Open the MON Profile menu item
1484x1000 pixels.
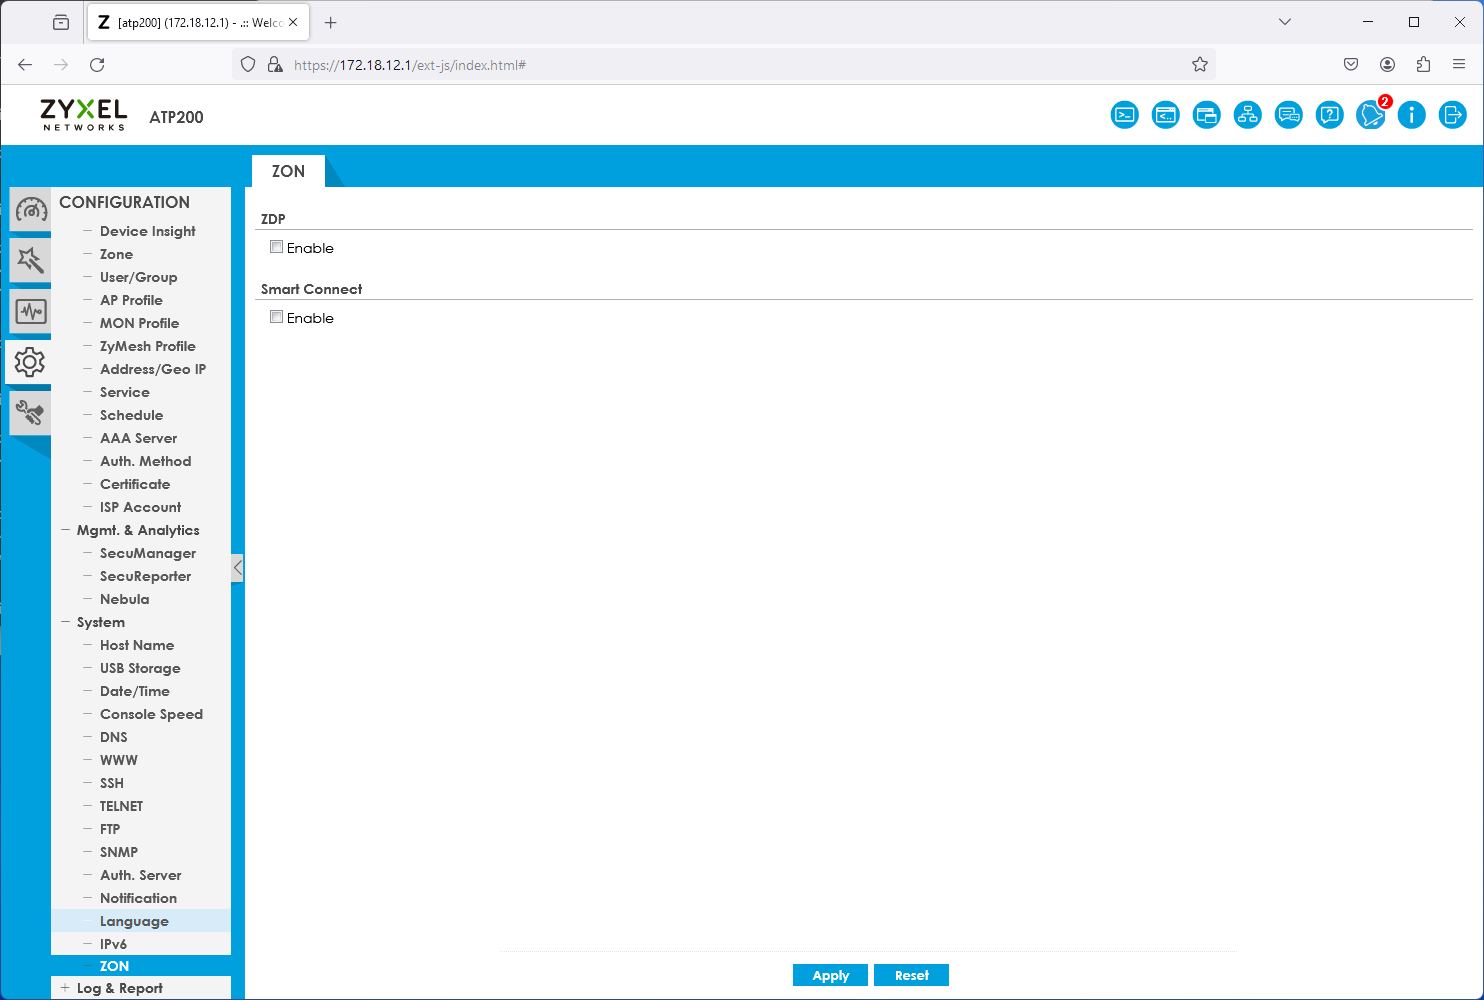(x=140, y=323)
